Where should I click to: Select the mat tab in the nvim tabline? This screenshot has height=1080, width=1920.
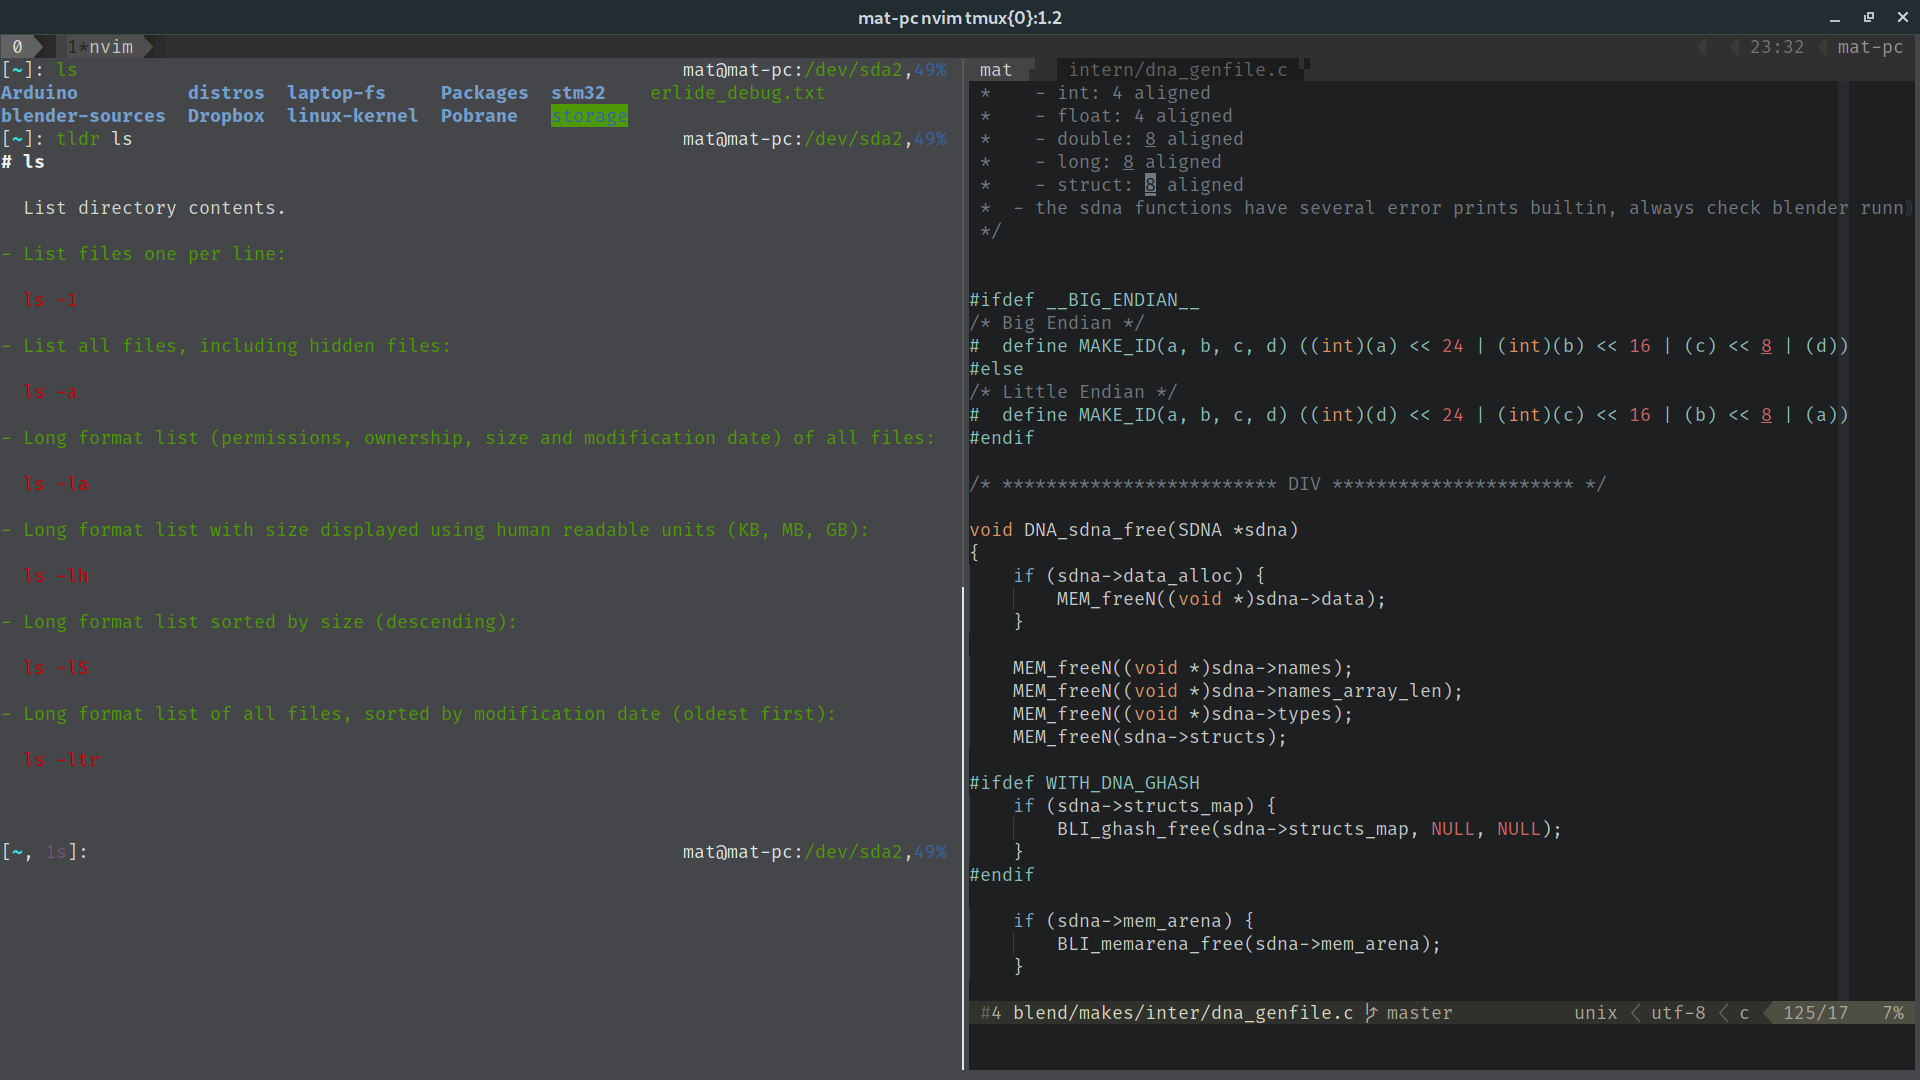coord(995,69)
